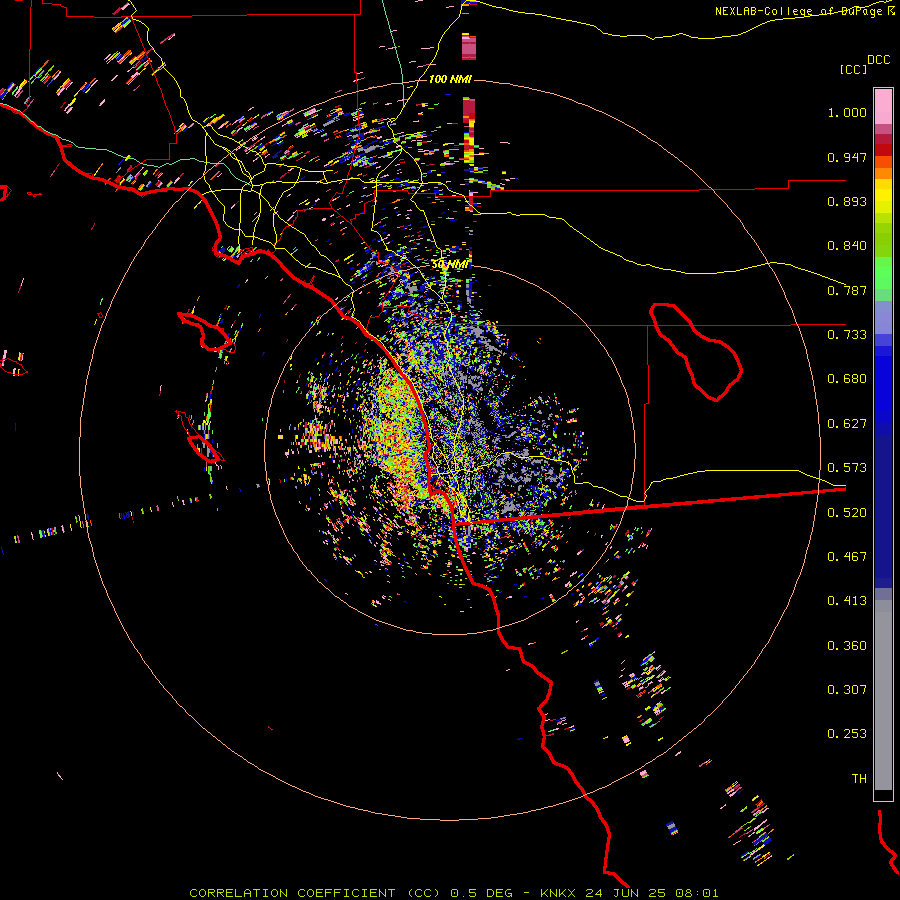Select the 0.947 scale value
Screen dimensions: 900x900
[847, 157]
